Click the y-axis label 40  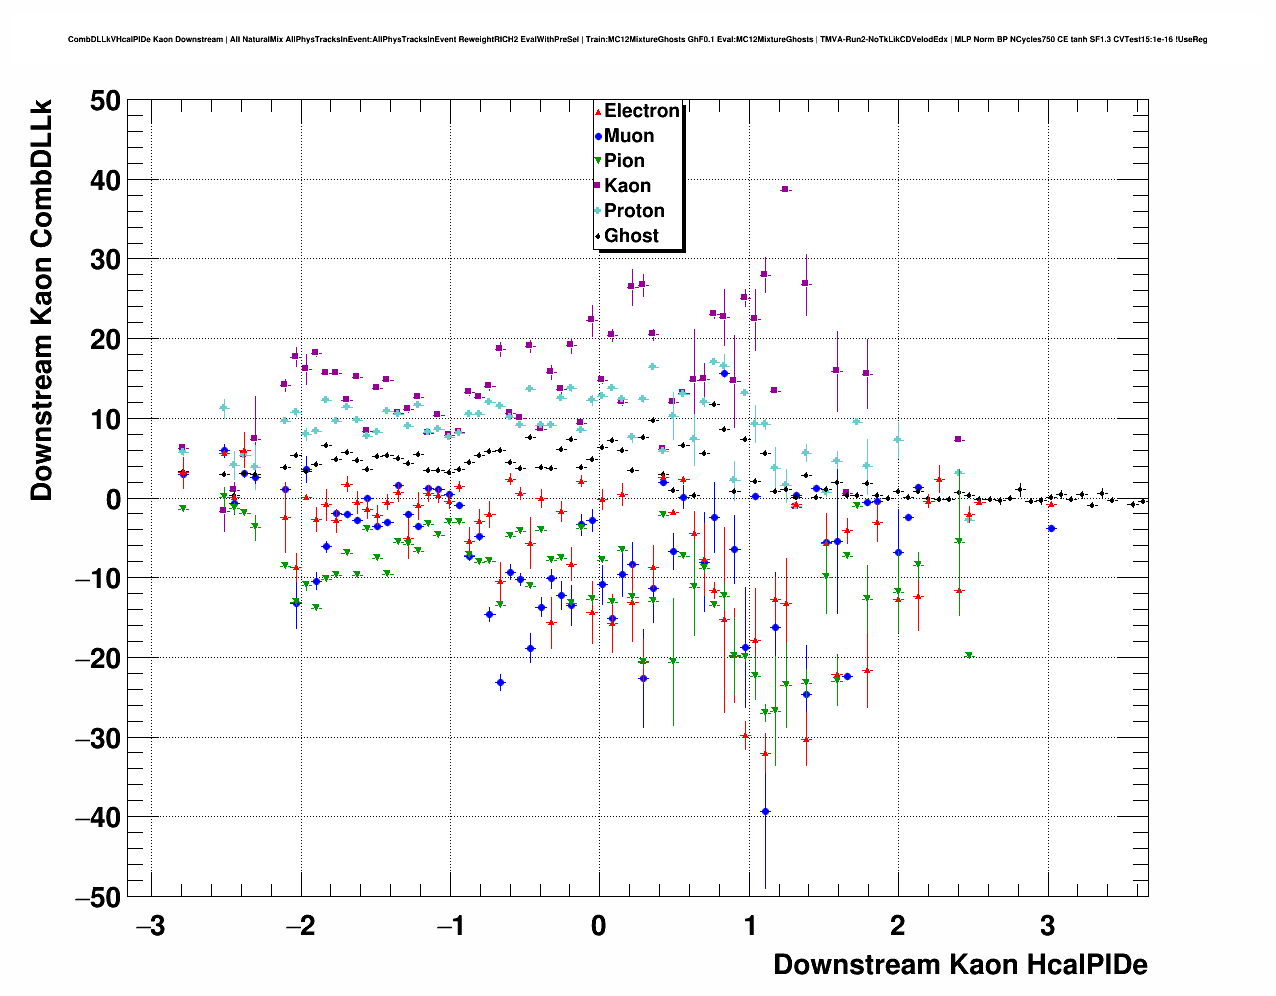104,180
